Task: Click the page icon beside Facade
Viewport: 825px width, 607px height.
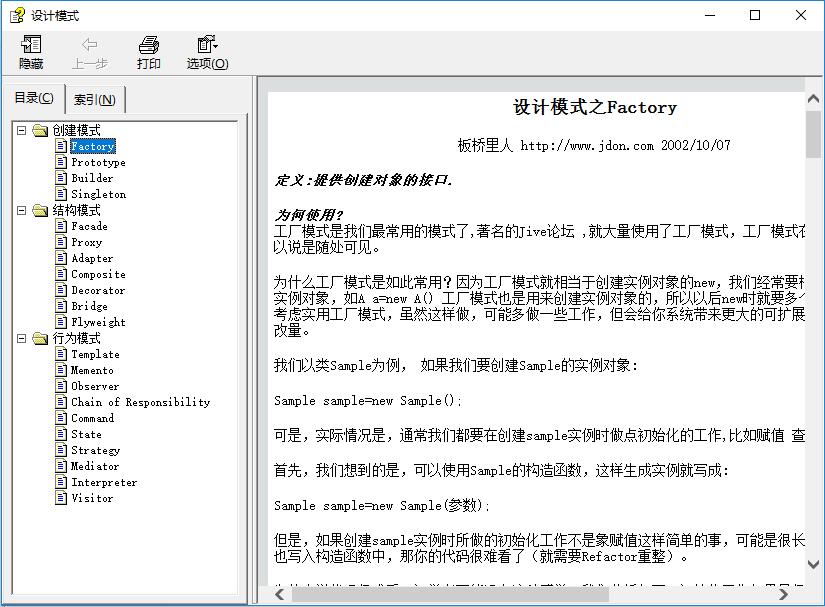Action: tap(62, 226)
